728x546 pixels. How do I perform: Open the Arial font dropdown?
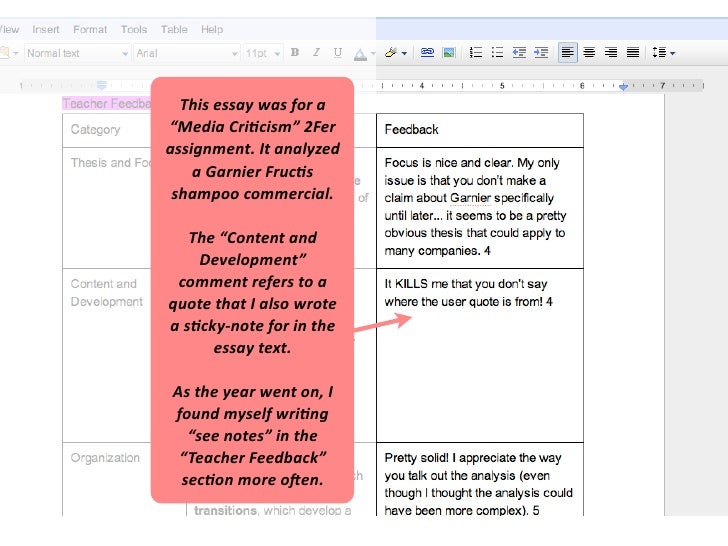coord(187,53)
